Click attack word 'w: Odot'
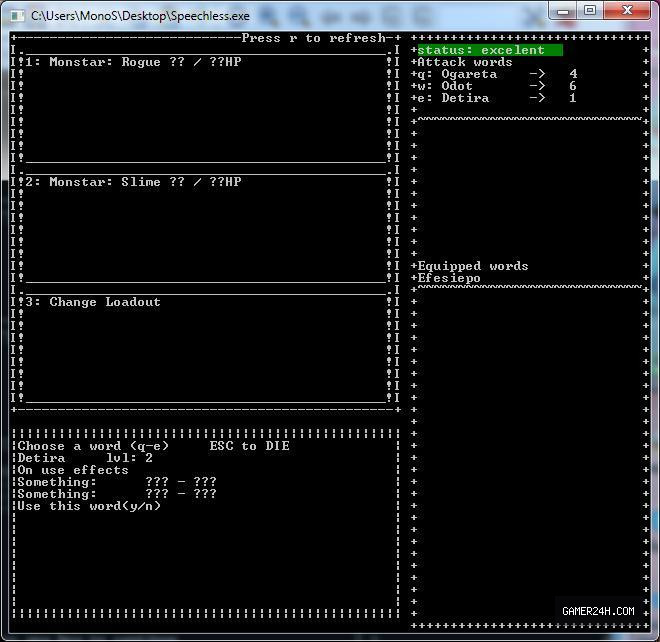This screenshot has width=660, height=642. tap(445, 86)
